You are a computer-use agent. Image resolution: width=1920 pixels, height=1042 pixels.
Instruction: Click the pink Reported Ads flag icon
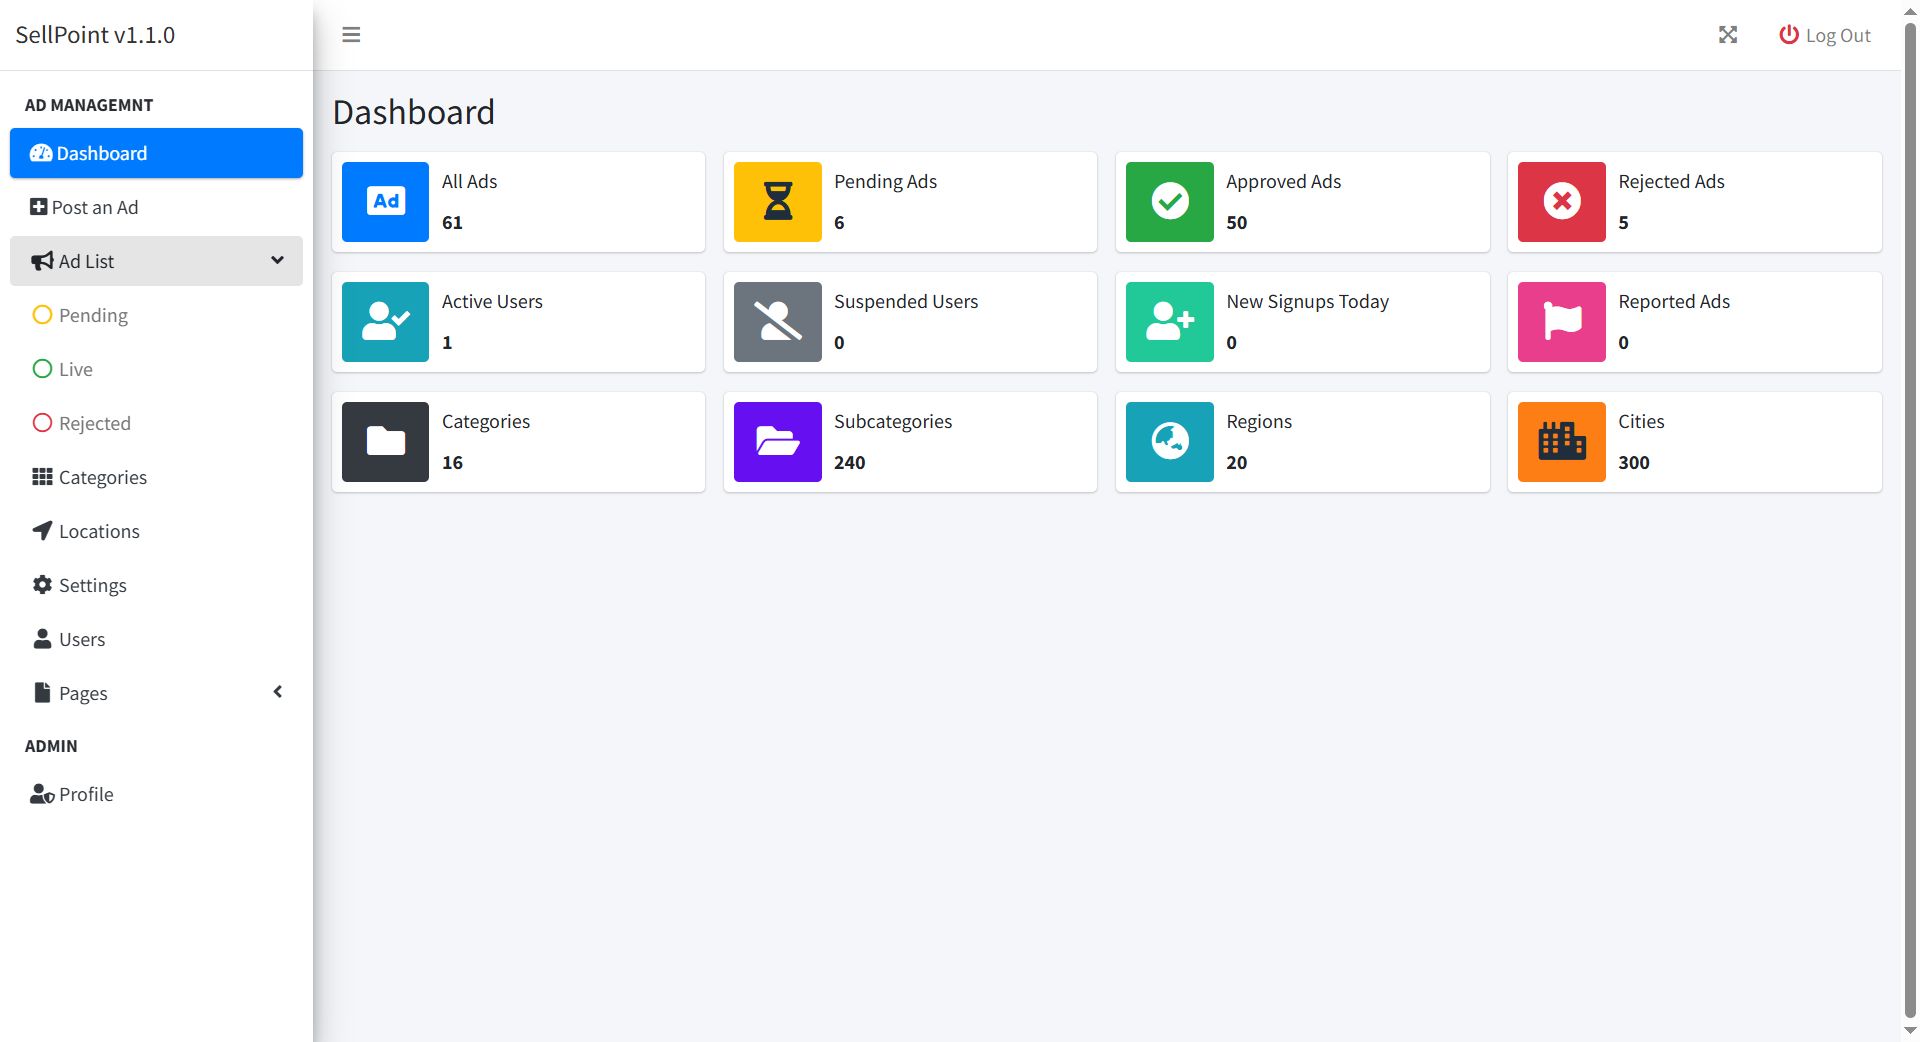(x=1562, y=322)
